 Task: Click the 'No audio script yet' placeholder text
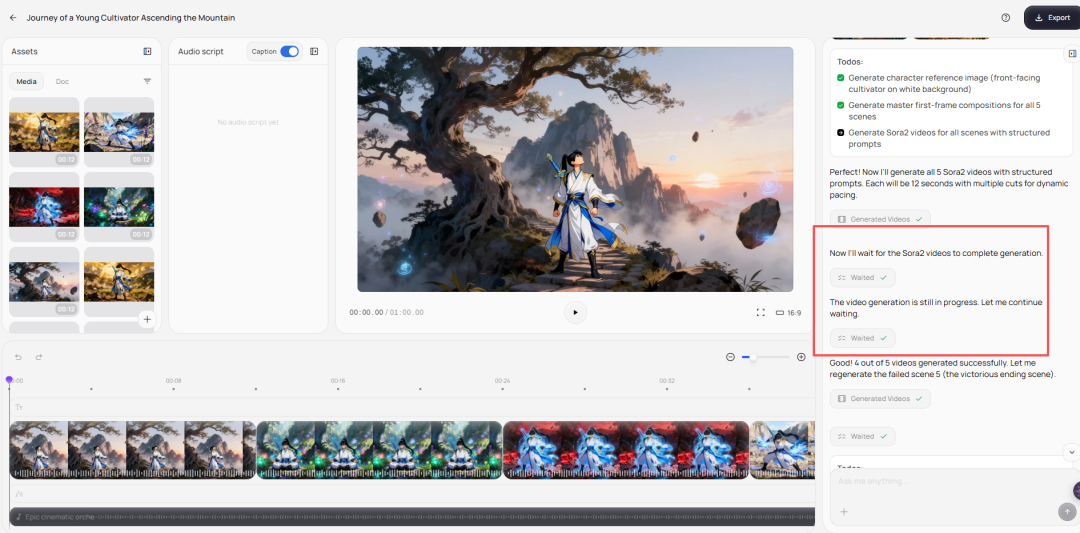coord(248,122)
